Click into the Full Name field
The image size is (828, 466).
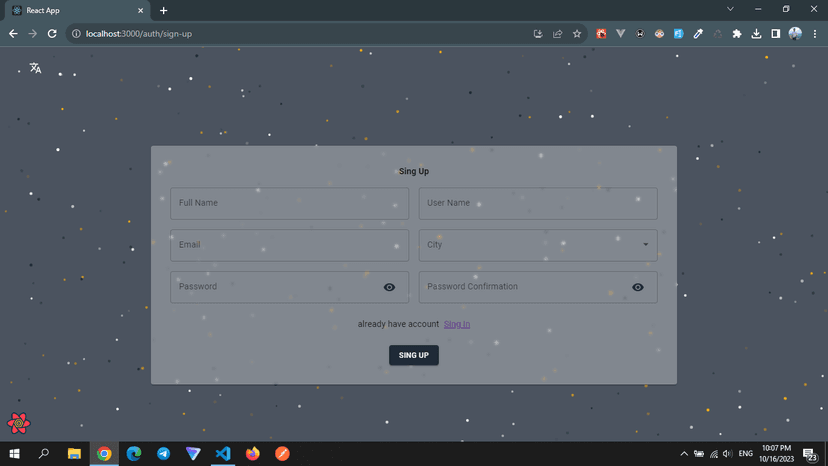[289, 204]
